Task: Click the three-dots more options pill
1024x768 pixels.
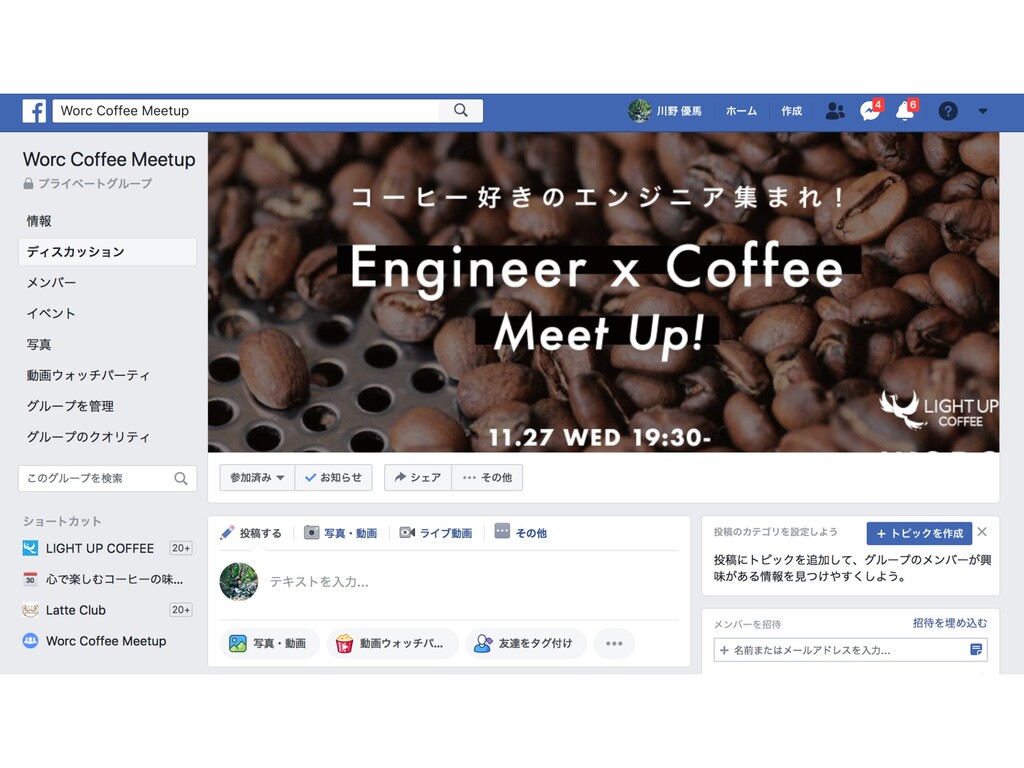Action: click(614, 643)
